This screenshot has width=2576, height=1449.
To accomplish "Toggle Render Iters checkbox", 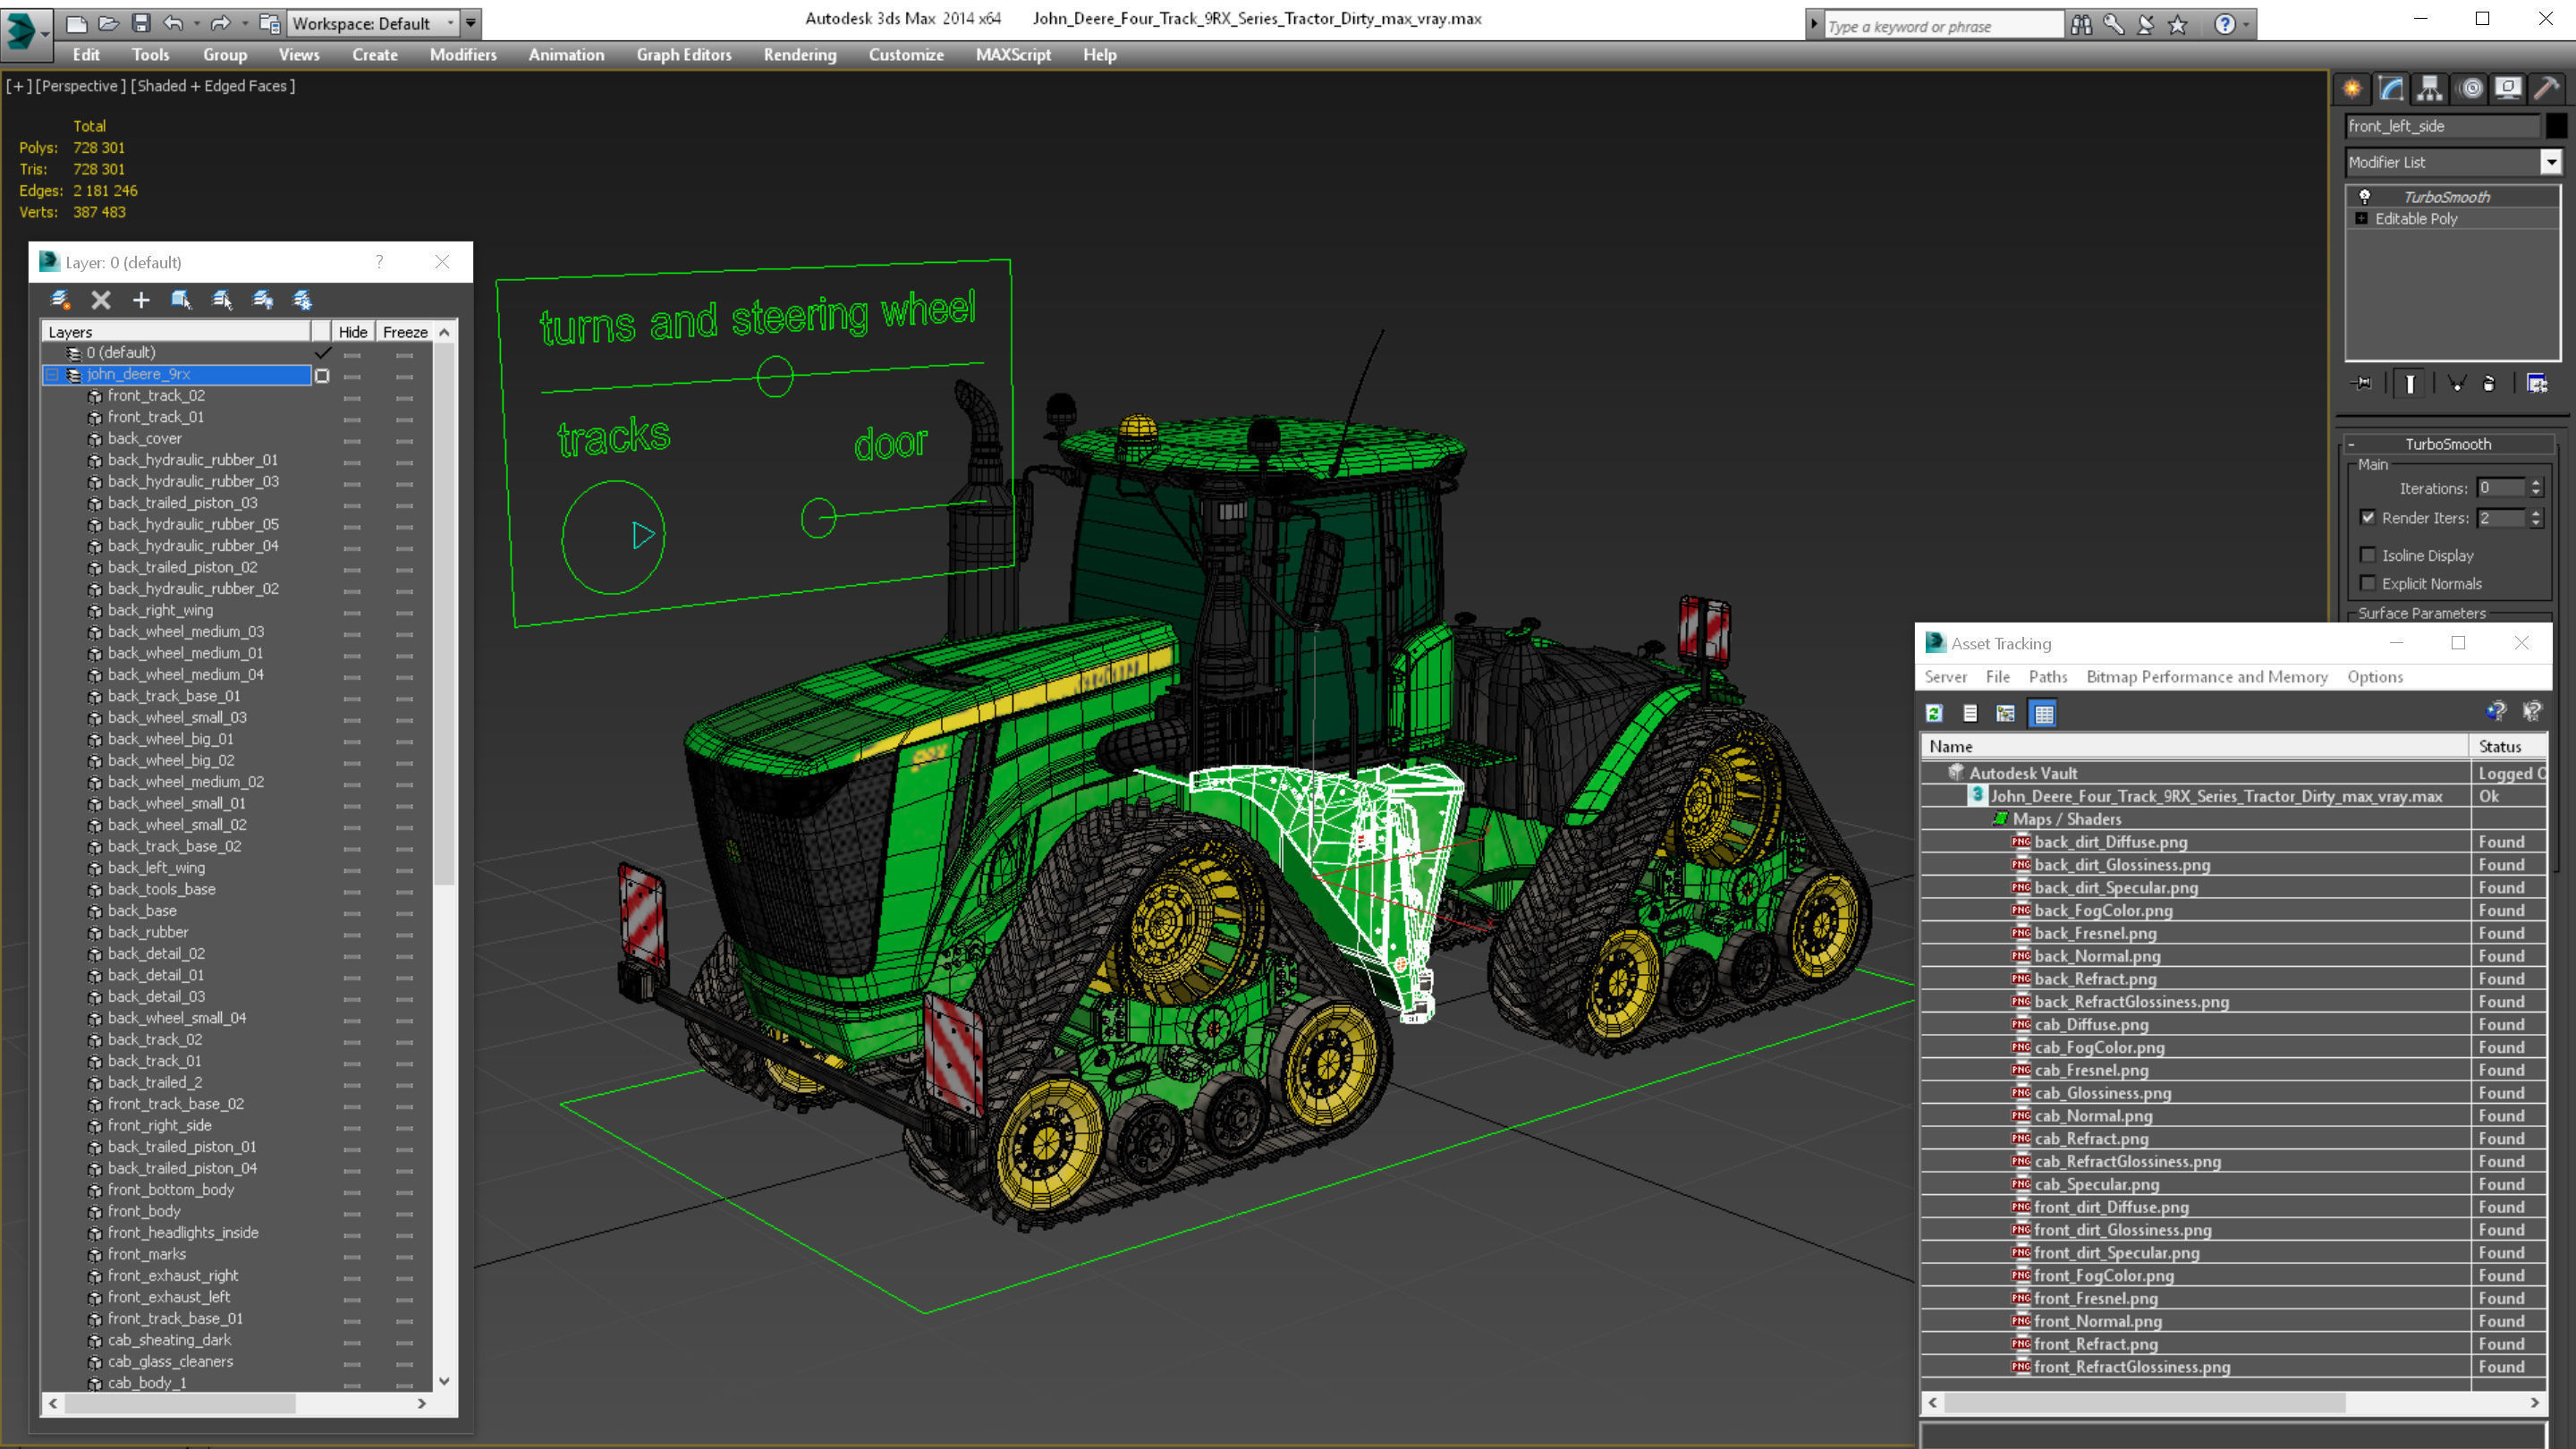I will (2367, 517).
